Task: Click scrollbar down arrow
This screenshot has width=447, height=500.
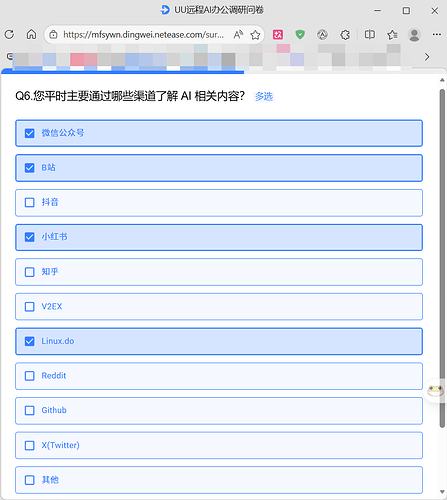Action: pos(442,492)
